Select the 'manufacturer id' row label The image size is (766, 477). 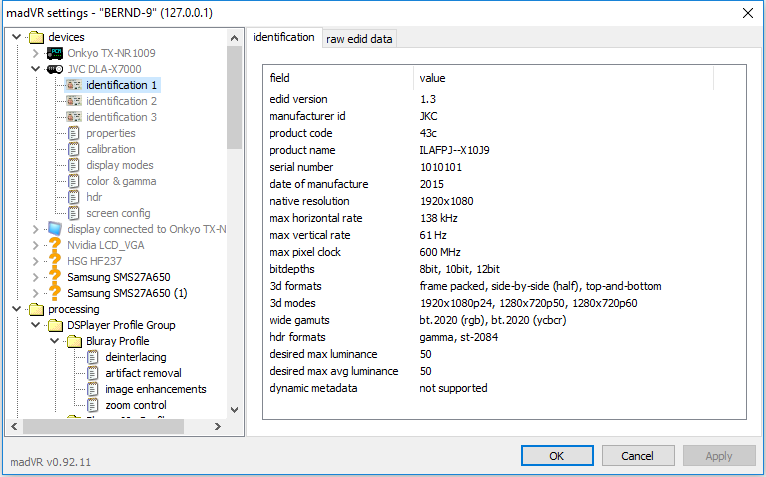tap(307, 116)
